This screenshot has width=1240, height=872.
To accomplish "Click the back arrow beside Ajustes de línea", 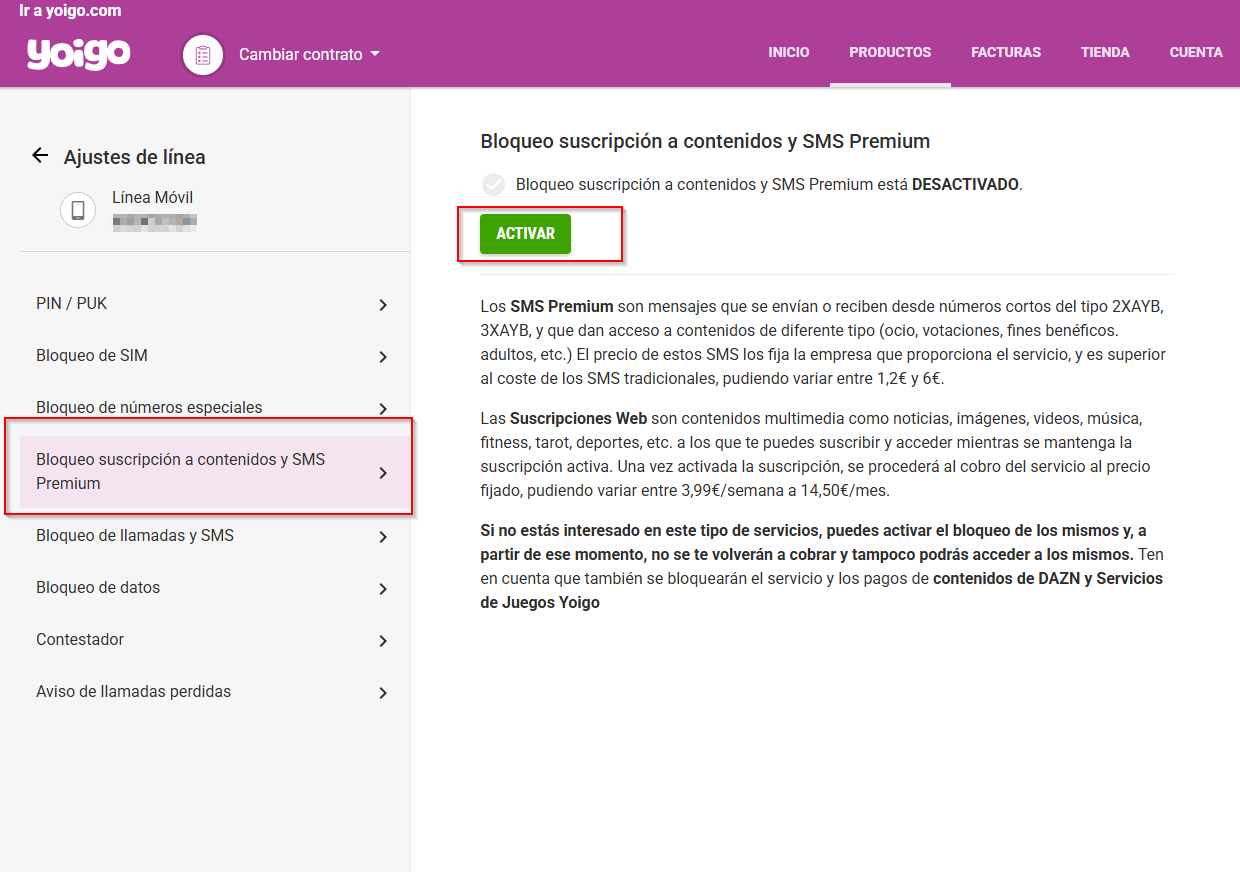I will coord(39,155).
